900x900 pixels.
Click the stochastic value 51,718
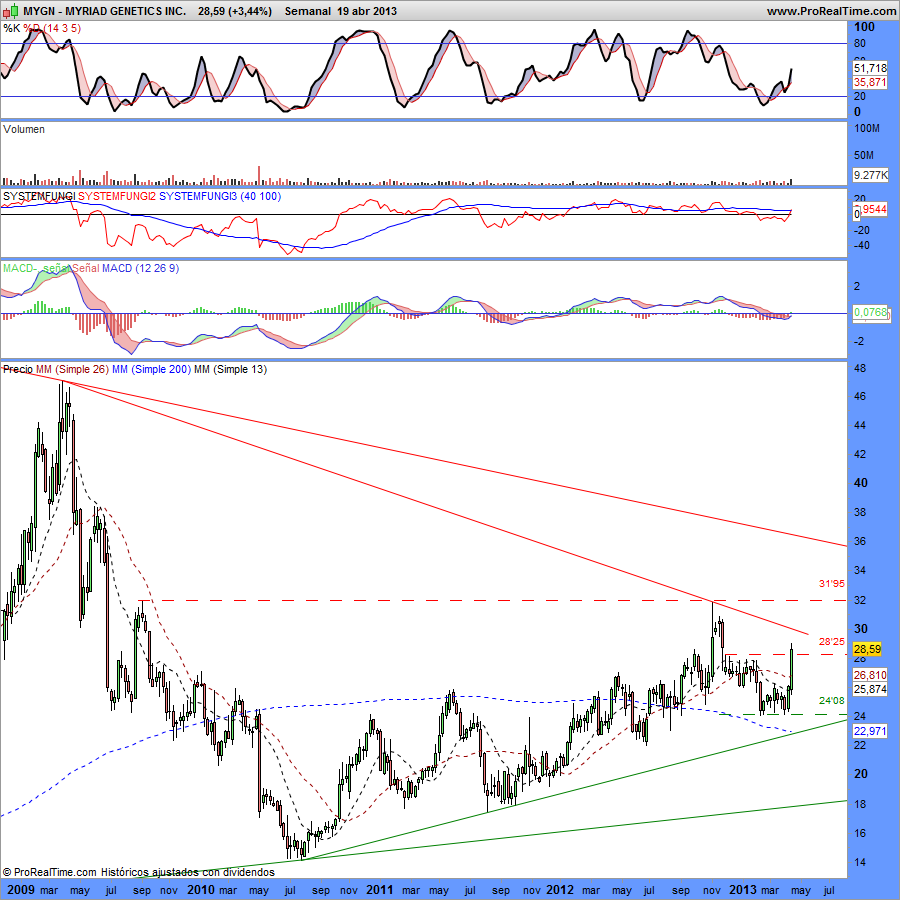870,68
